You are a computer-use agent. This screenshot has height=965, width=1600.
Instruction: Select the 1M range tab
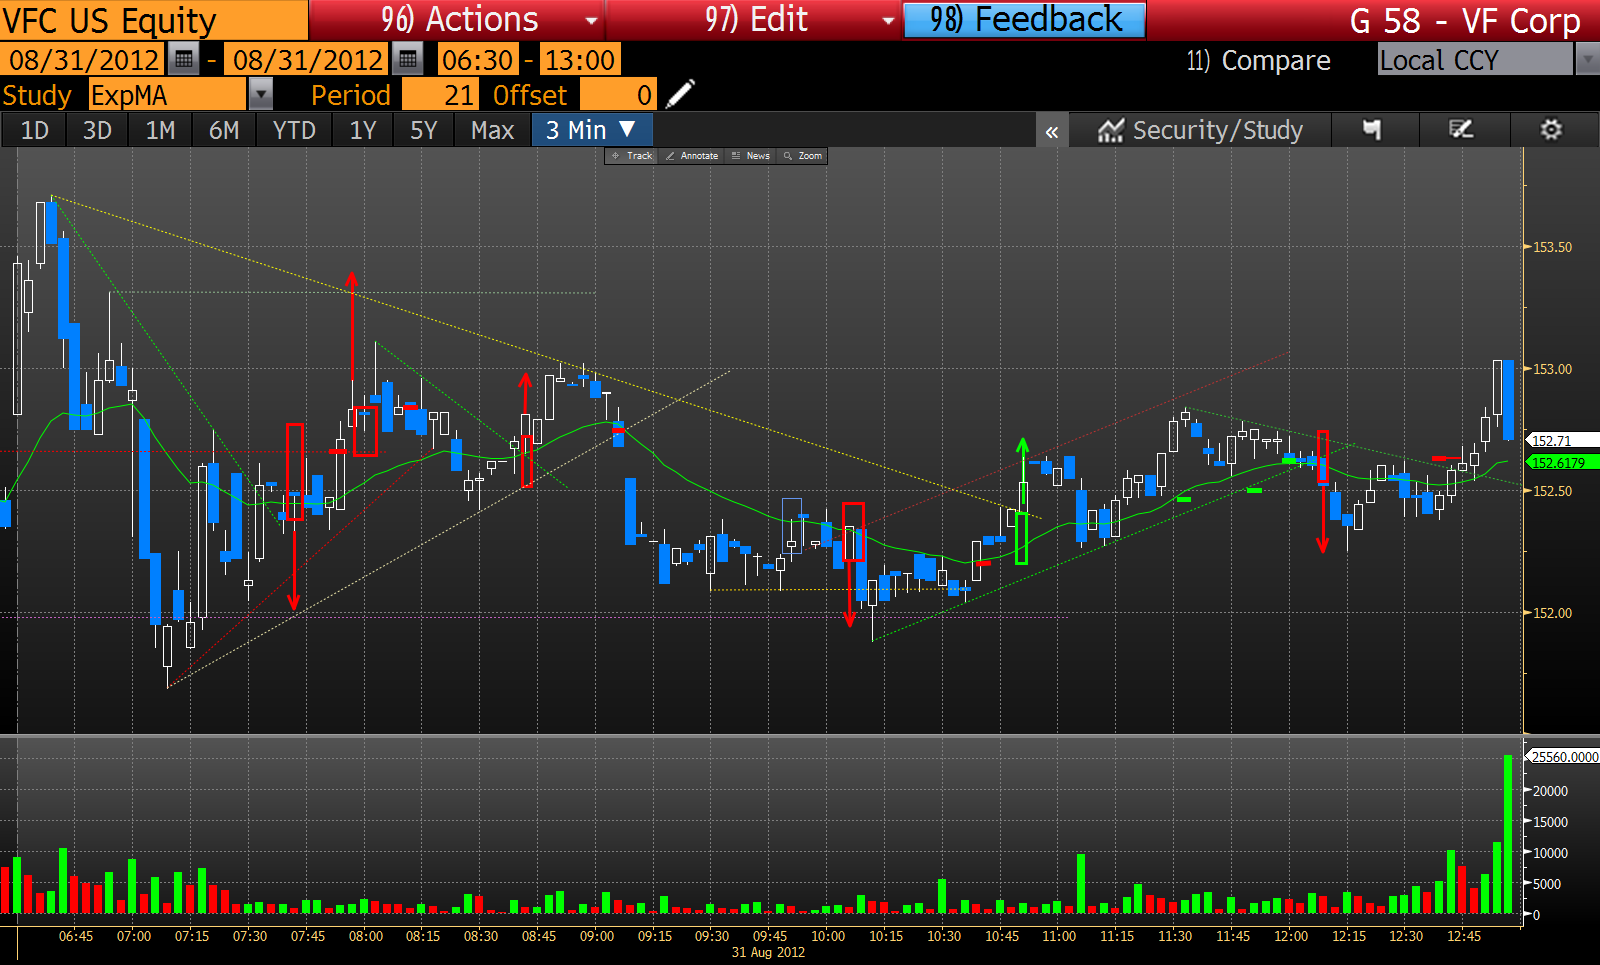(x=160, y=130)
